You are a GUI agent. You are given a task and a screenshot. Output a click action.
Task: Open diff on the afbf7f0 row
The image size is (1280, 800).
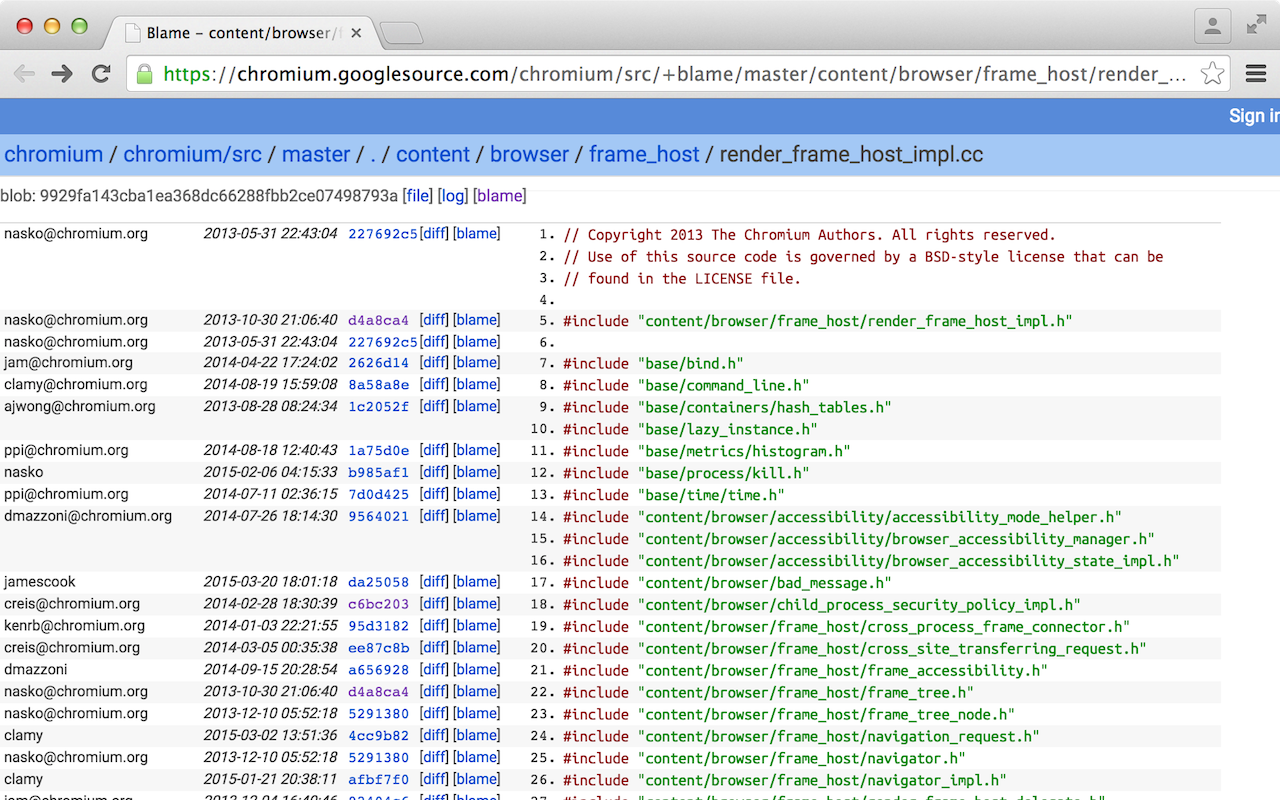[434, 780]
